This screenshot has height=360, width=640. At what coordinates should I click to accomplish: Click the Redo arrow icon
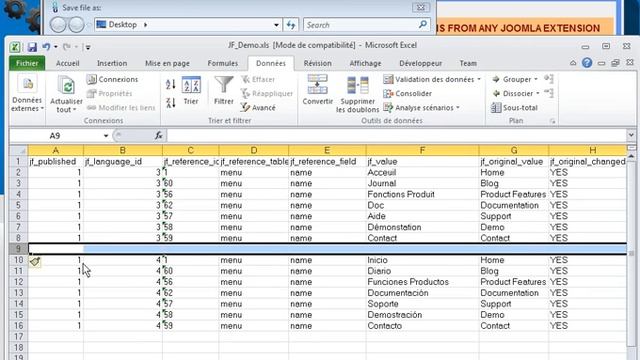67,47
